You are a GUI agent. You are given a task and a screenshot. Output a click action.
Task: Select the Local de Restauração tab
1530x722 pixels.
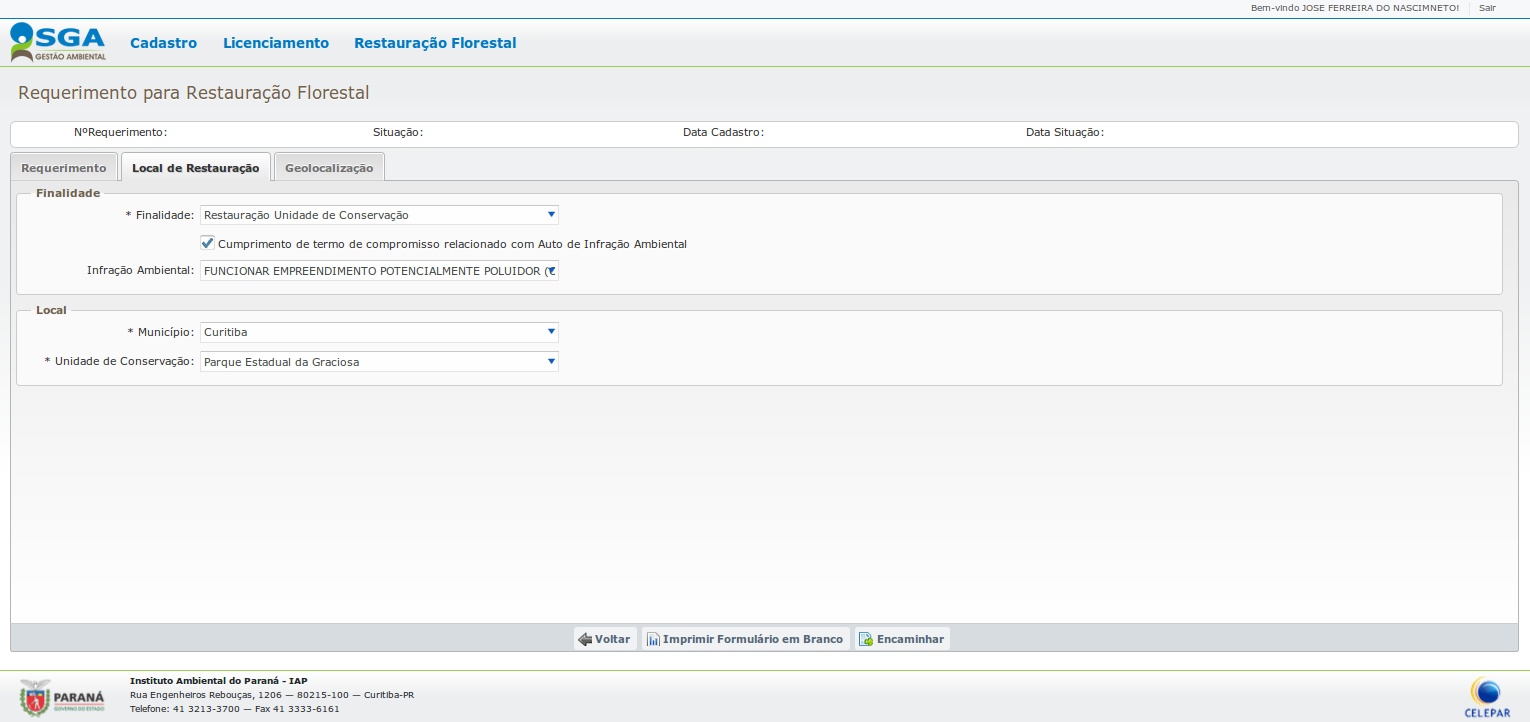point(195,168)
